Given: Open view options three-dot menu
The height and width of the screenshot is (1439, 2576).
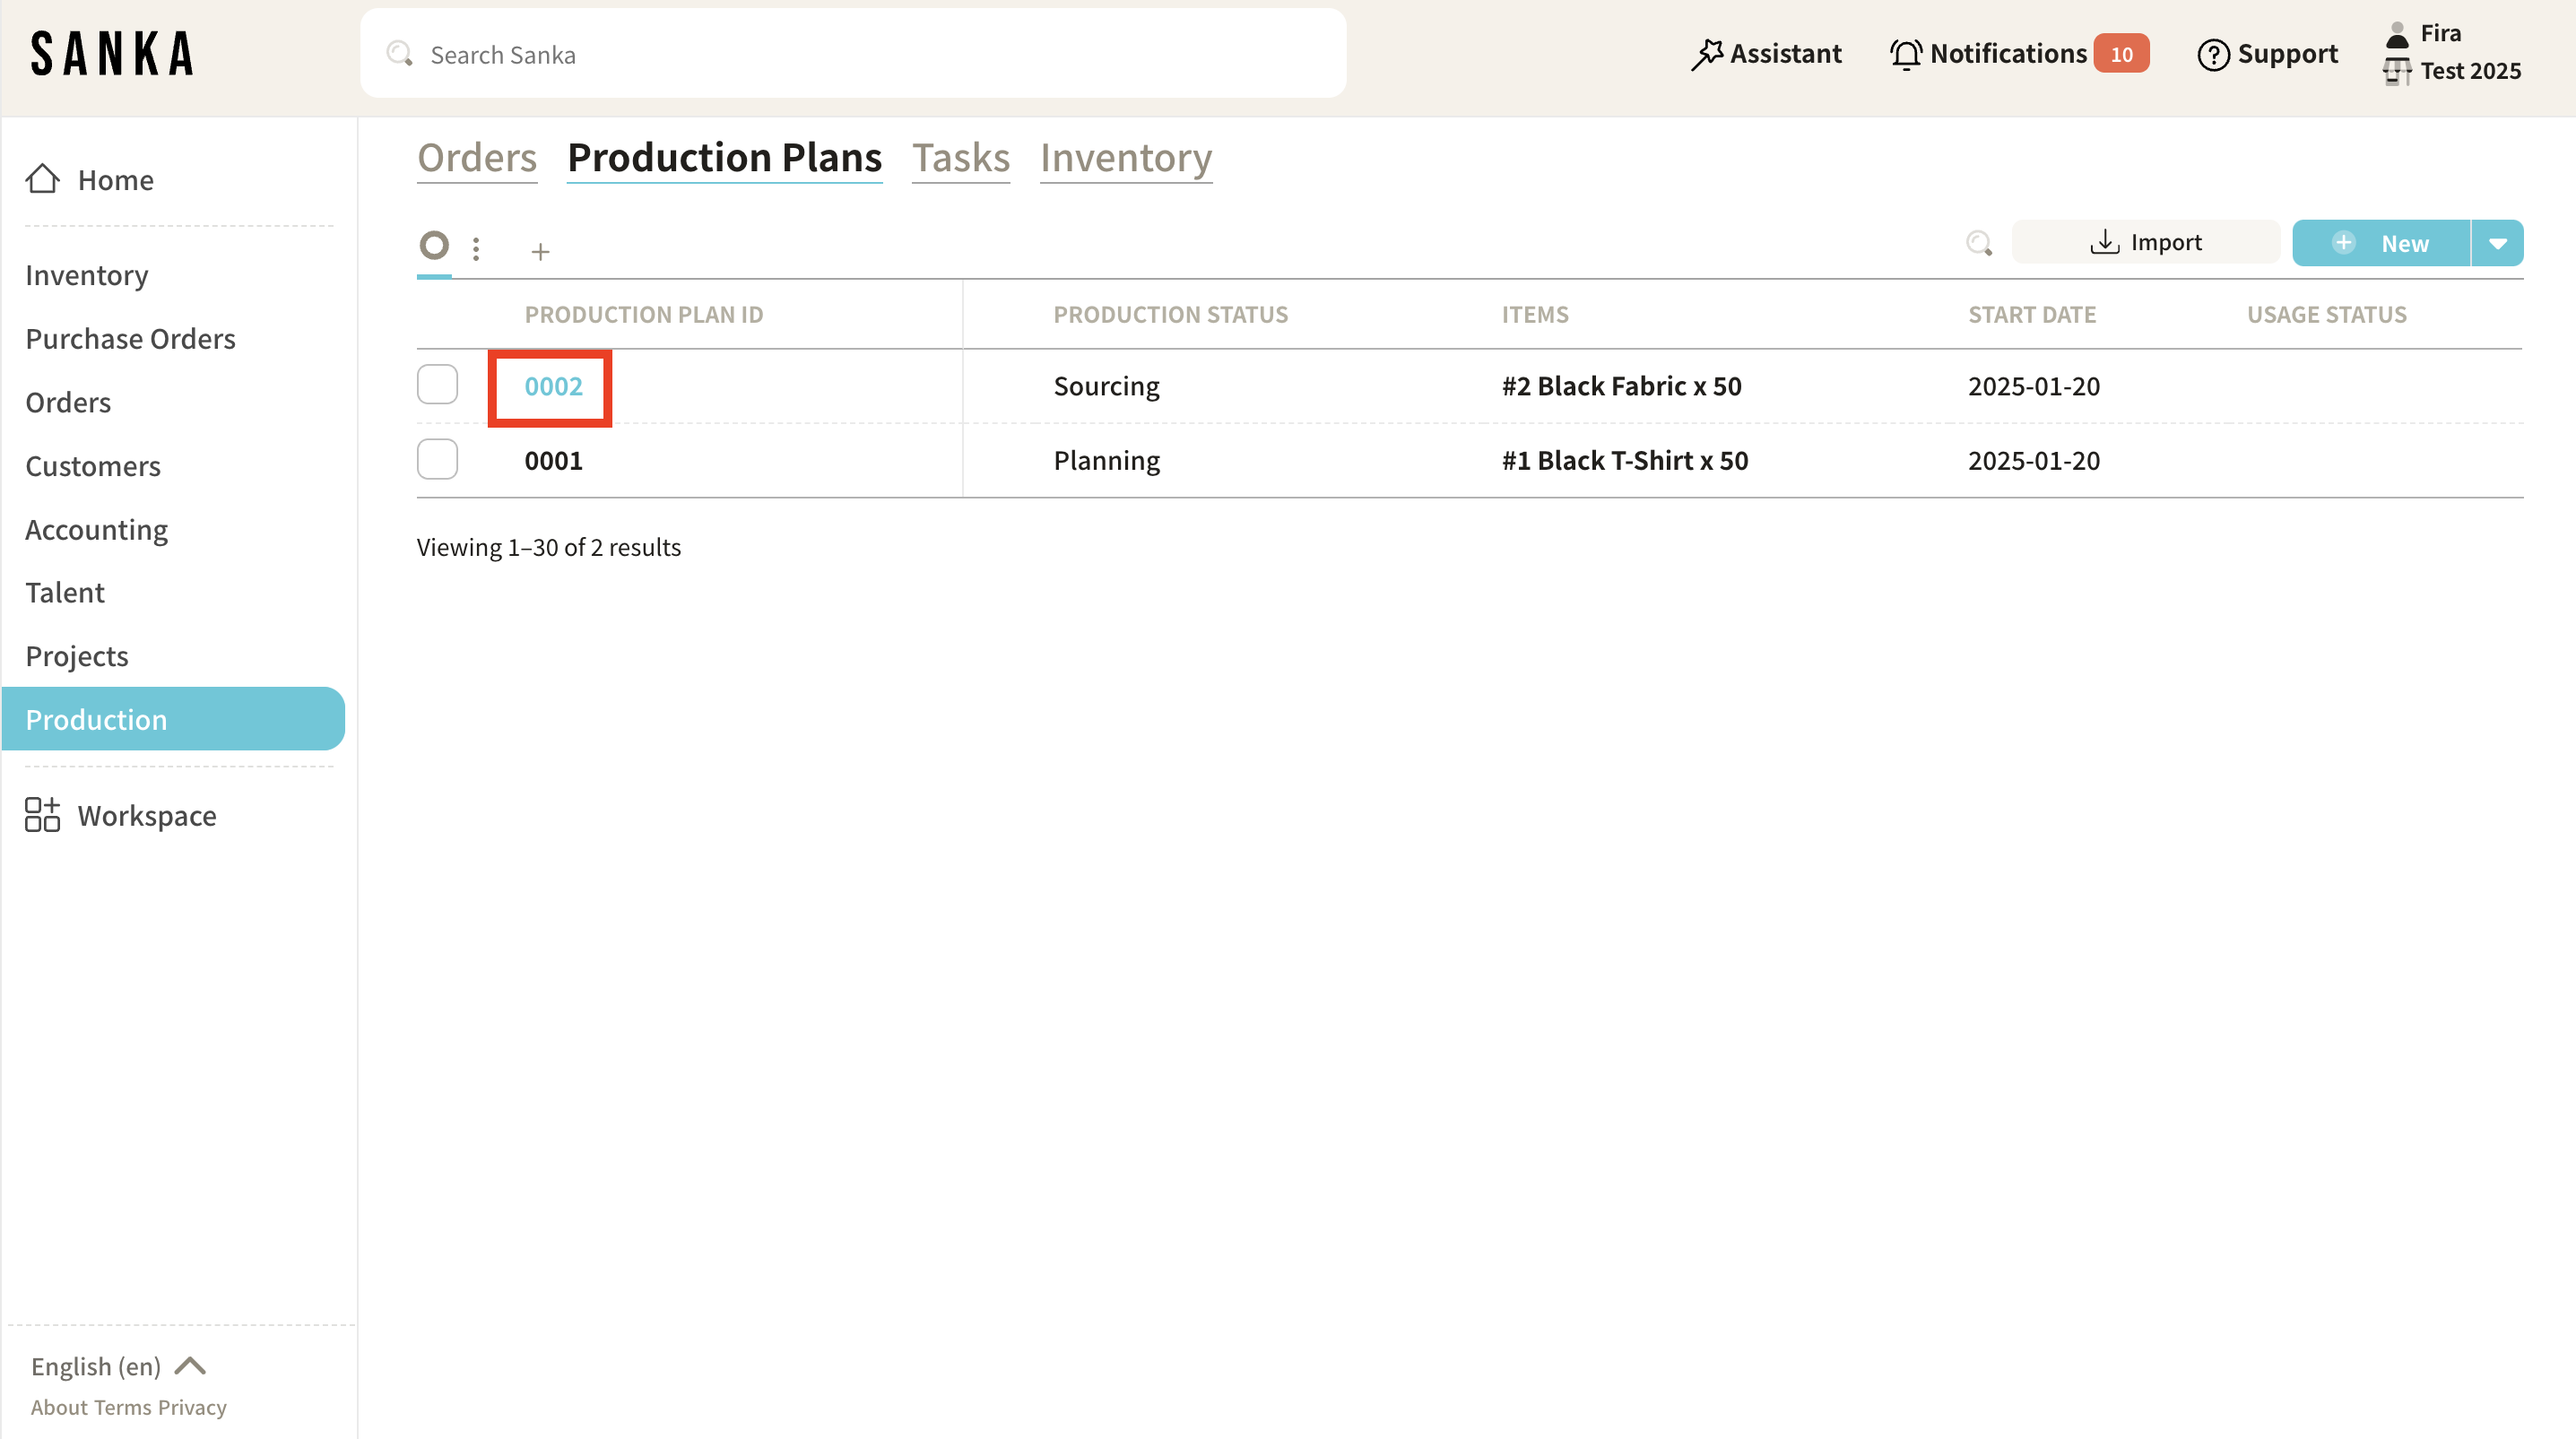Looking at the screenshot, I should pos(476,248).
